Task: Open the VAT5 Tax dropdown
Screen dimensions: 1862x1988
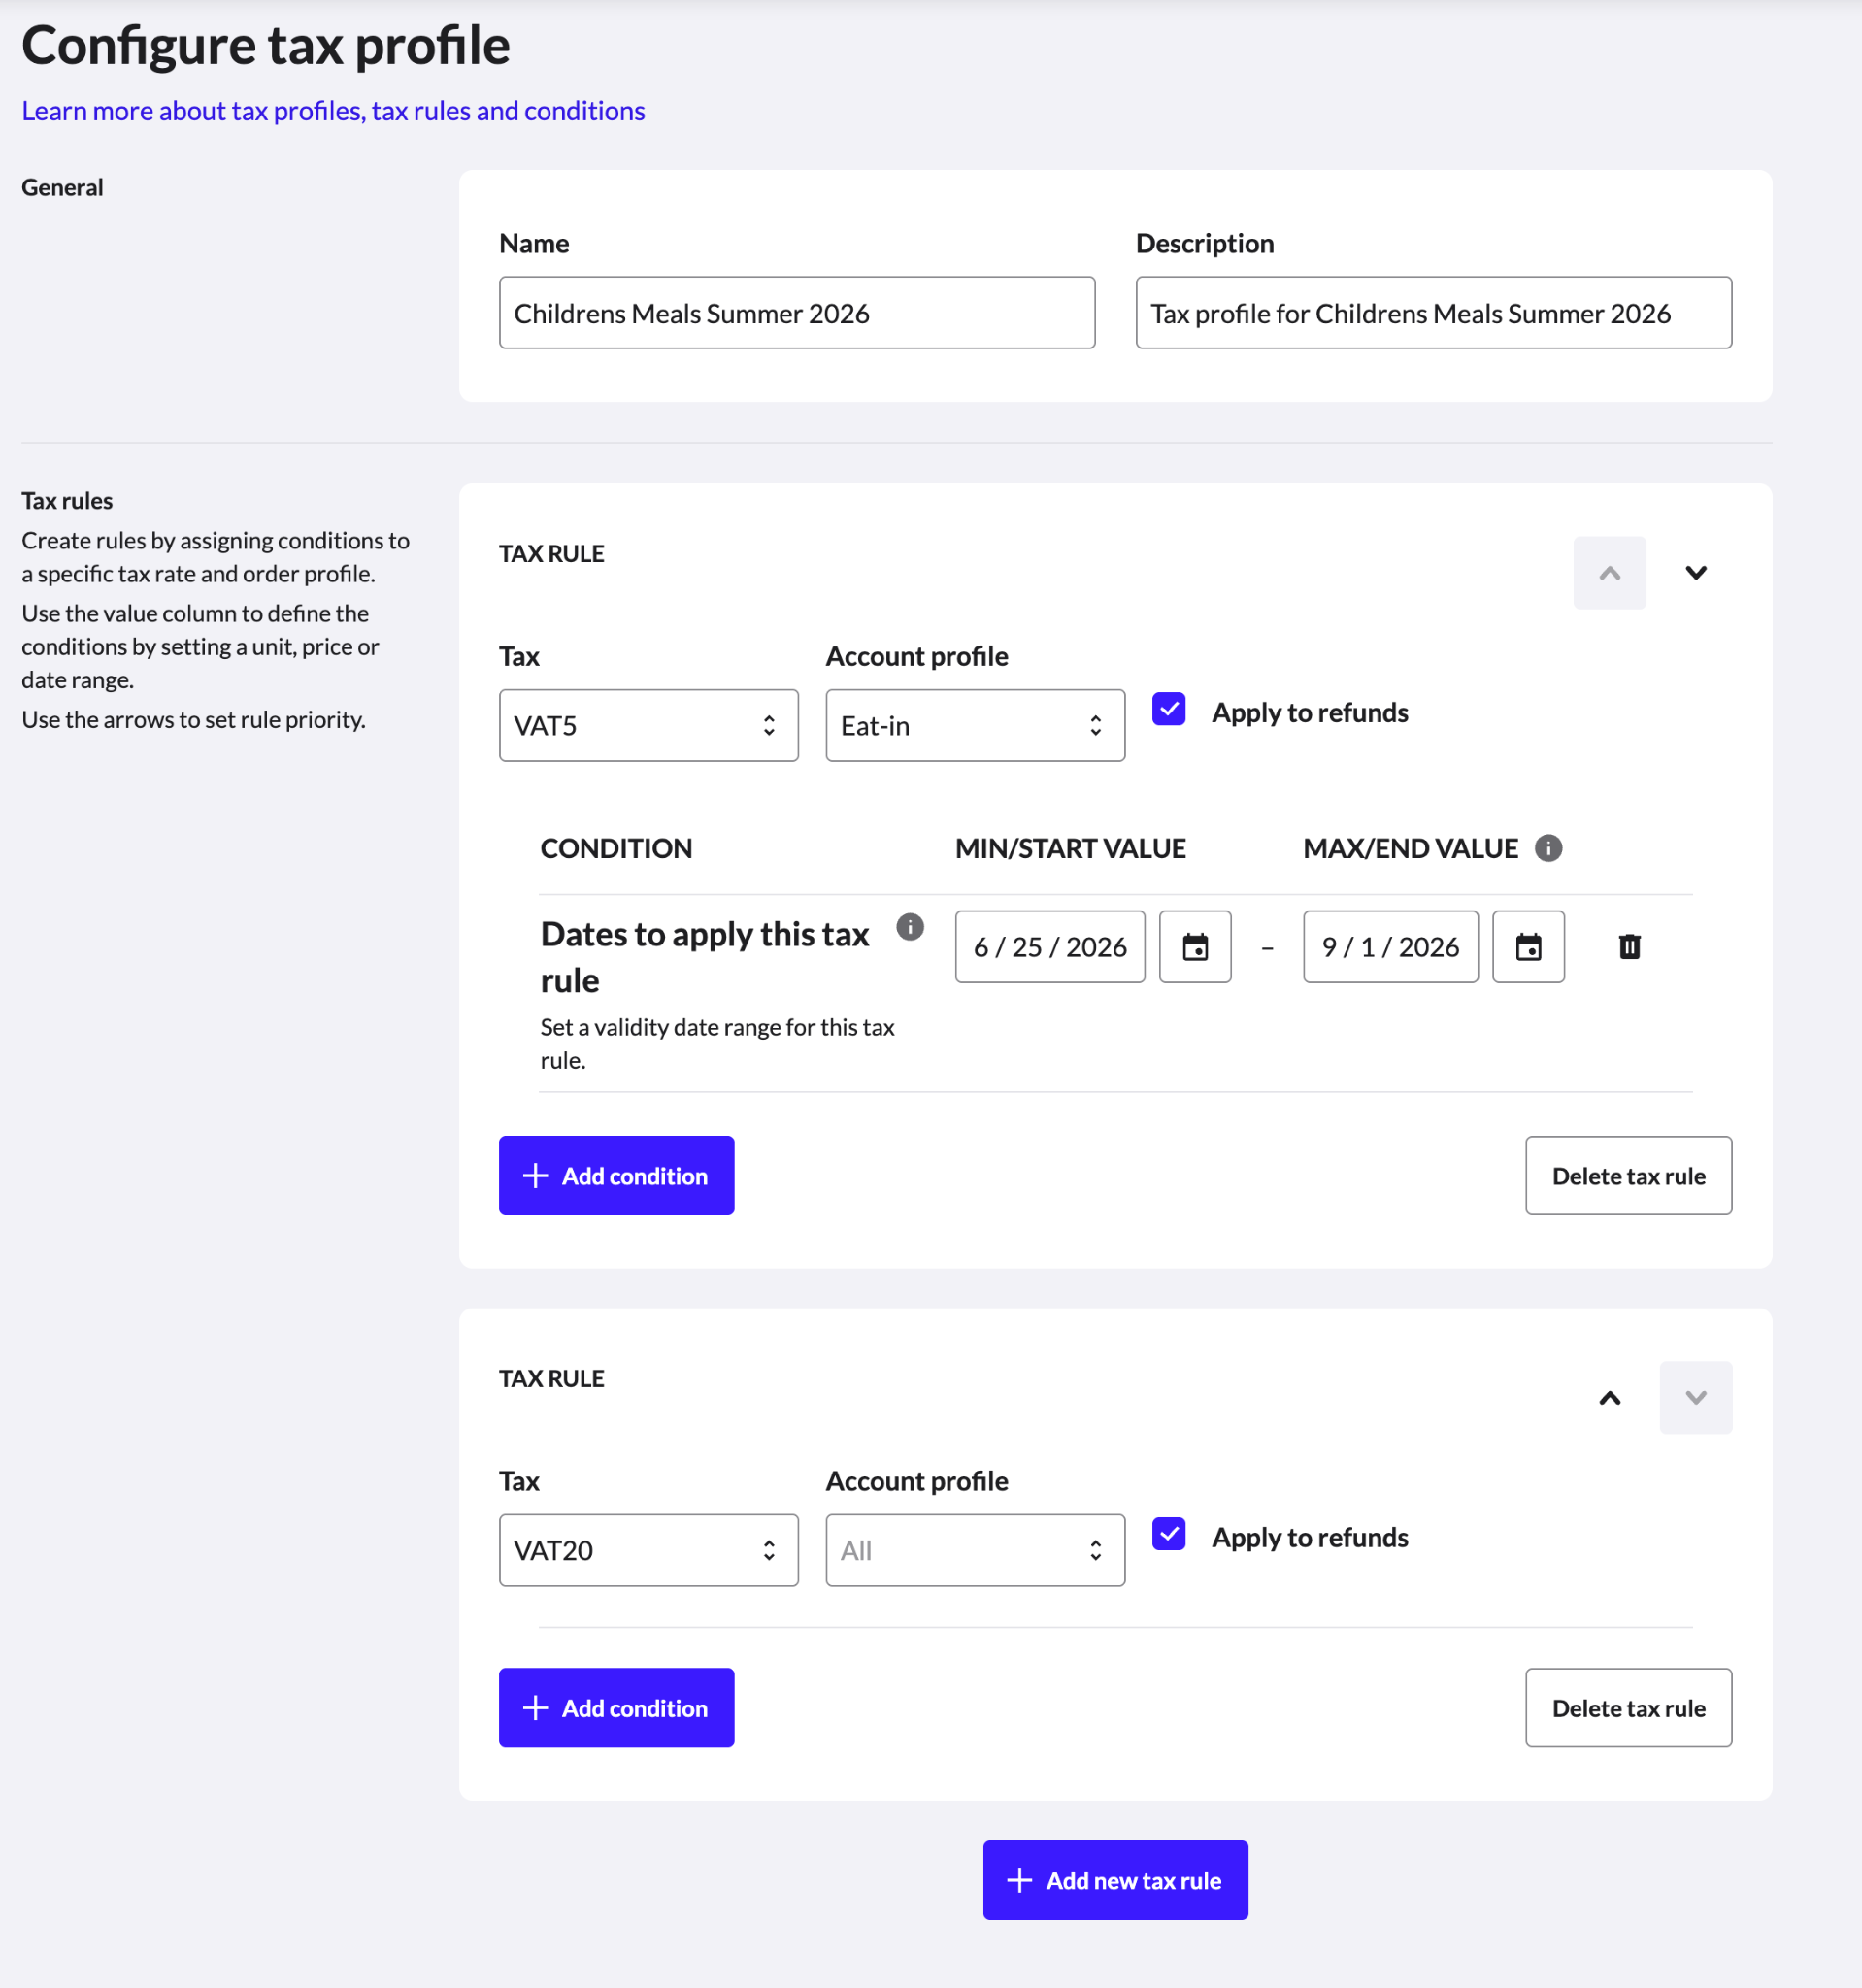Action: pyautogui.click(x=649, y=725)
